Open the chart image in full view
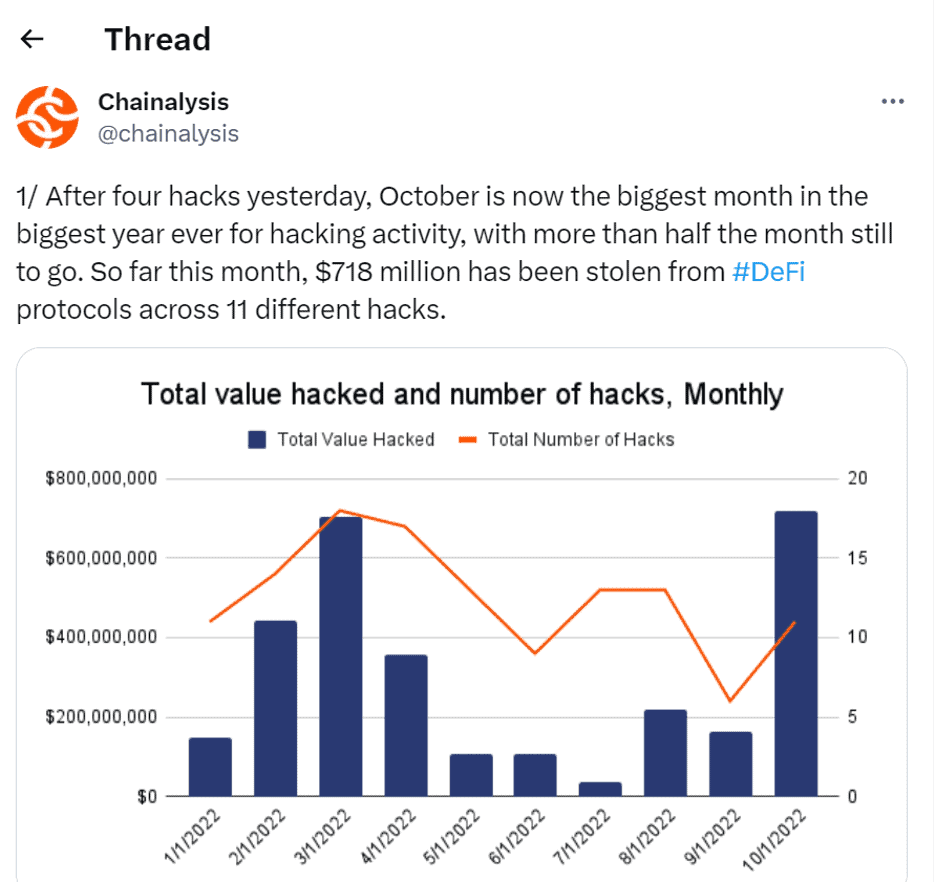Screen dimensions: 936x882 click(466, 615)
